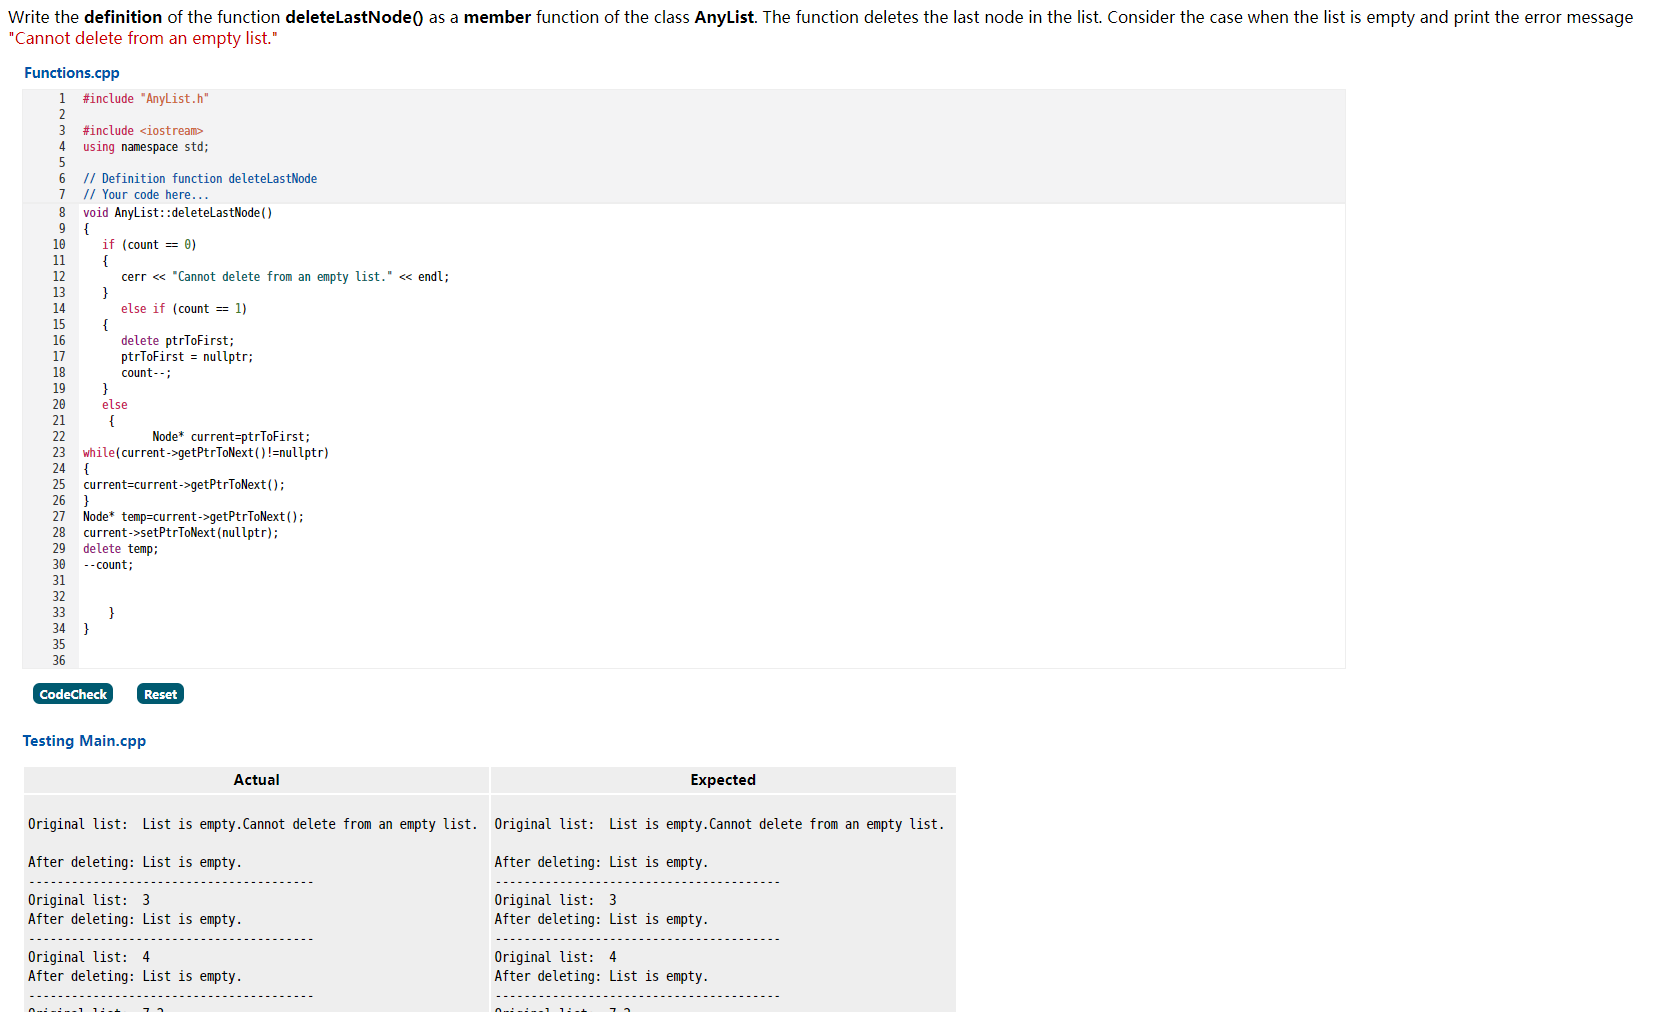Image resolution: width=1662 pixels, height=1012 pixels.
Task: Click inside the code editor area
Action: coord(600,400)
